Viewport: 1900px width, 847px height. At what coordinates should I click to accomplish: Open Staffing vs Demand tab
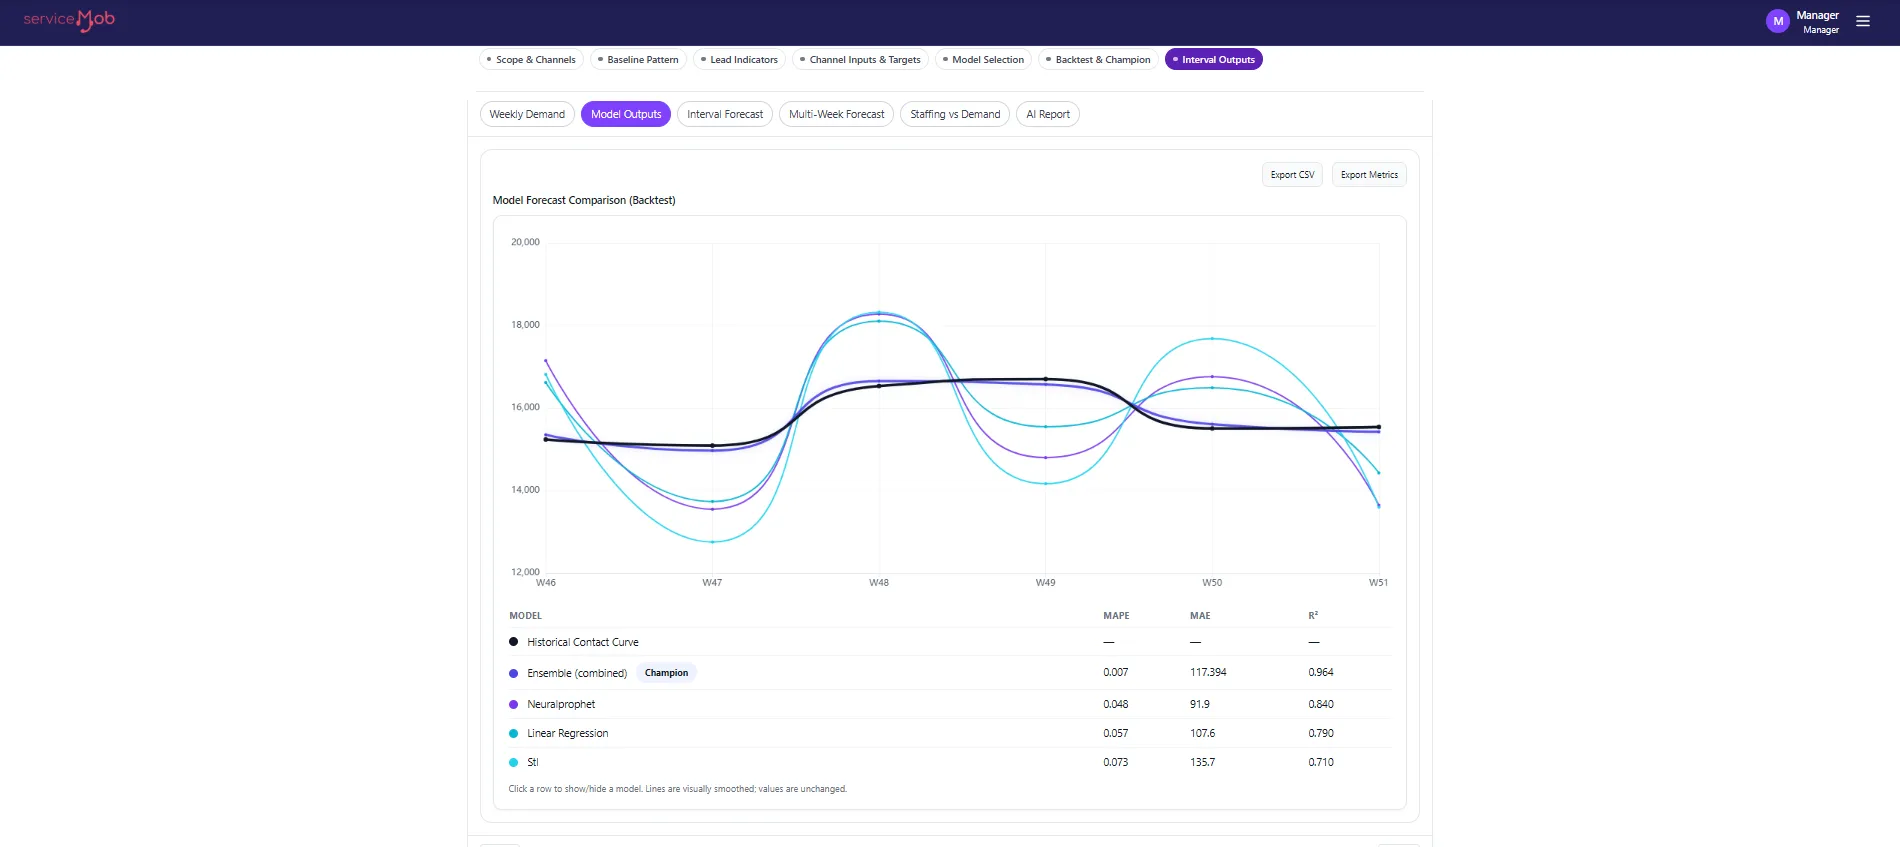[955, 114]
